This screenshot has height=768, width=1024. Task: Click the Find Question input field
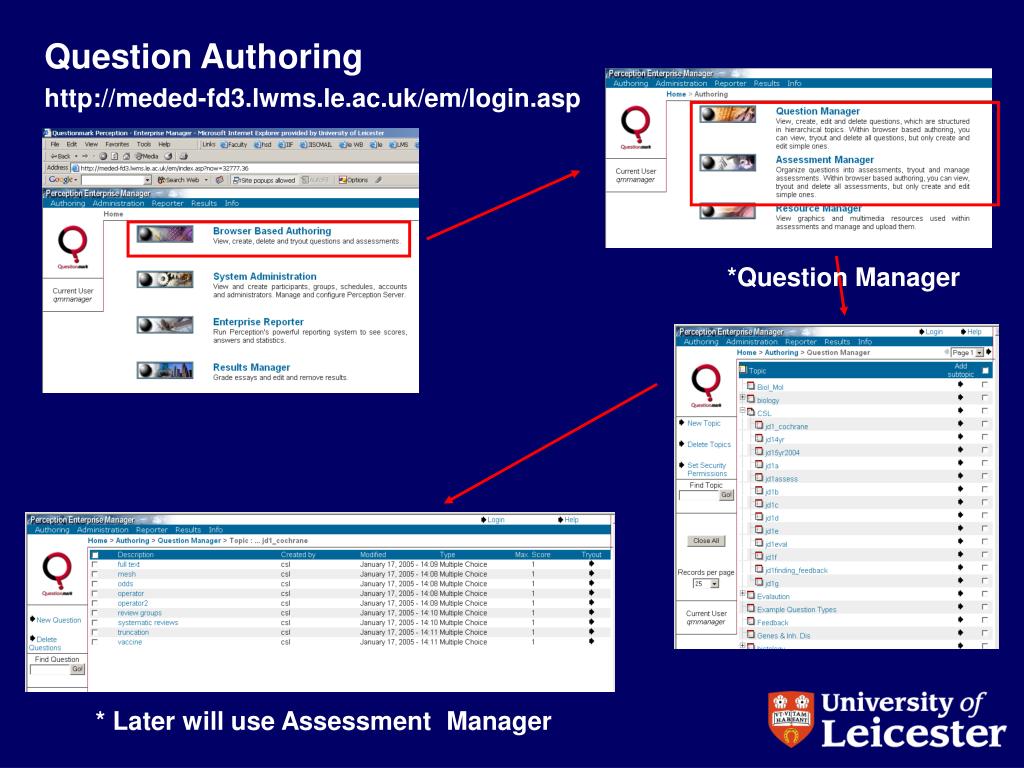(x=49, y=669)
